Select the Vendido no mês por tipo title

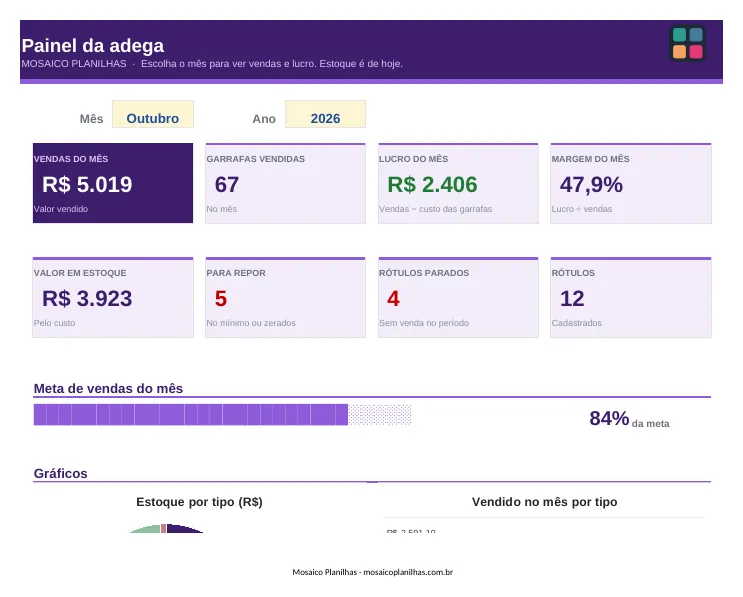(544, 502)
